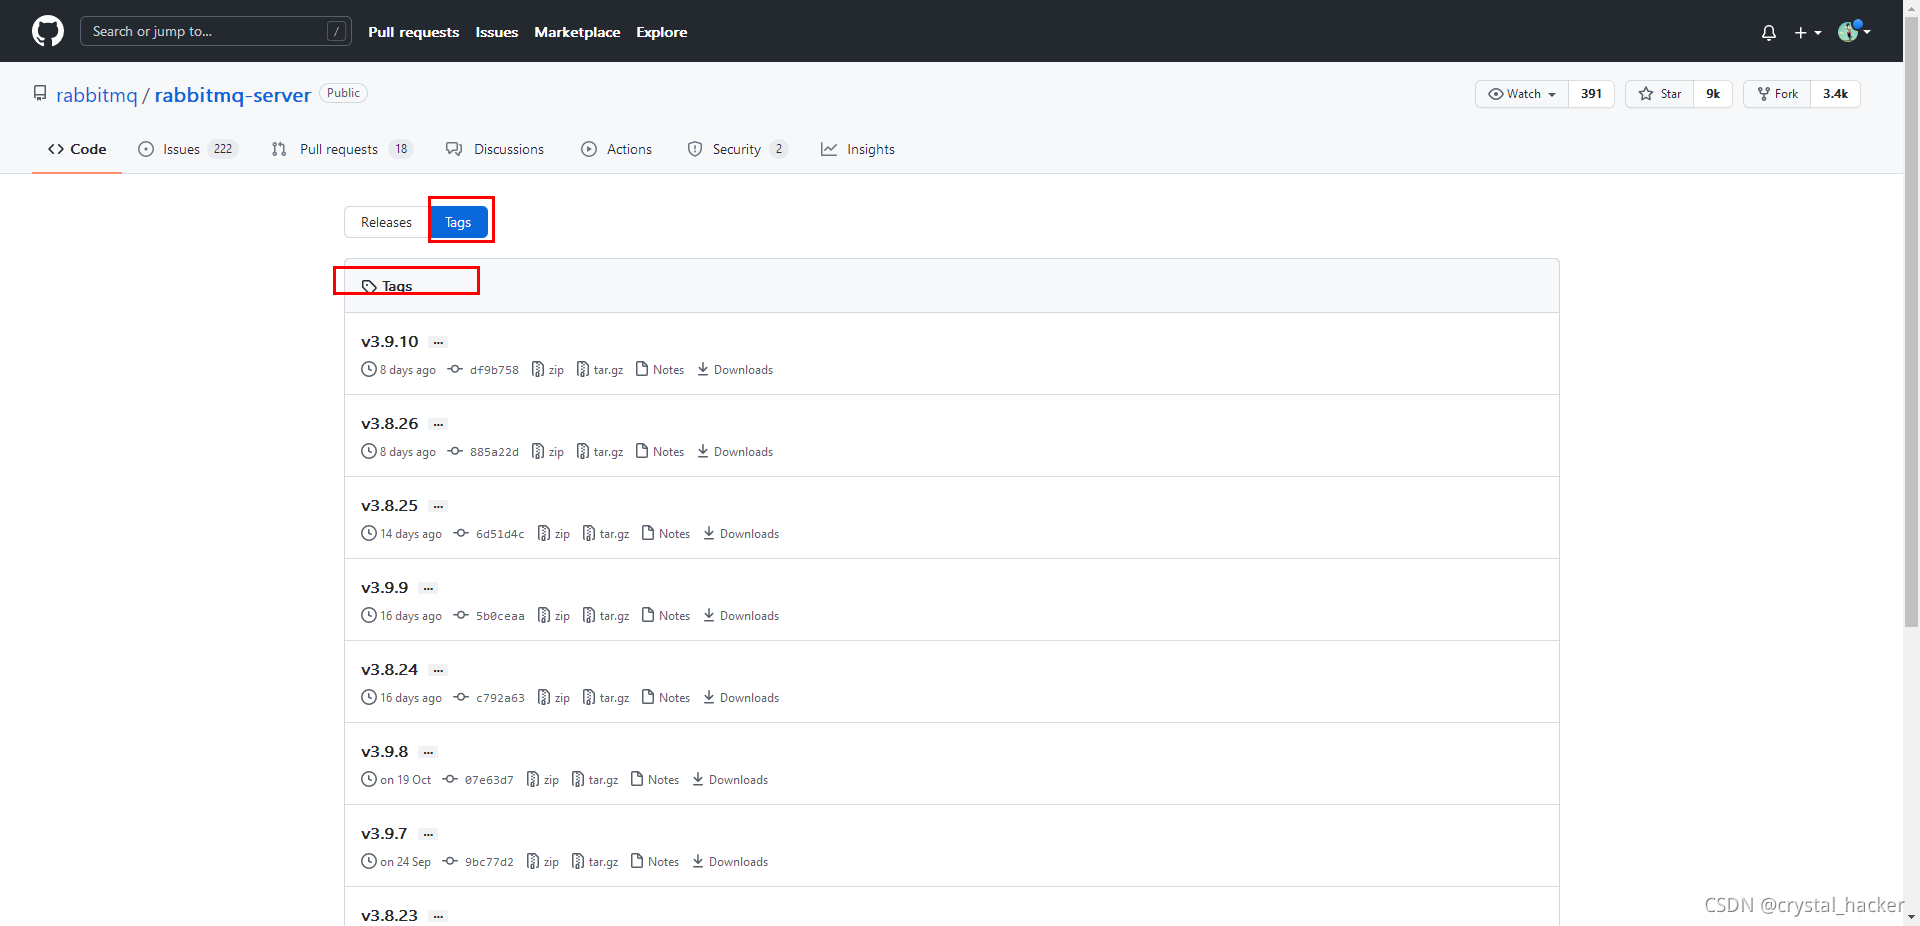Screen dimensions: 1920x926
Task: Expand the v3.9.10 tag message ellipsis
Action: [x=438, y=343]
